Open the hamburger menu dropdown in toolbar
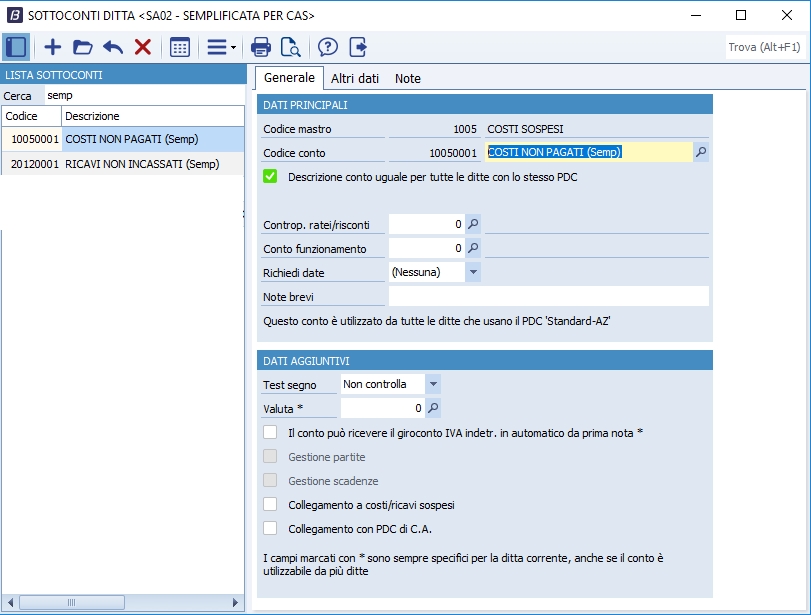811x615 pixels. [x=220, y=47]
